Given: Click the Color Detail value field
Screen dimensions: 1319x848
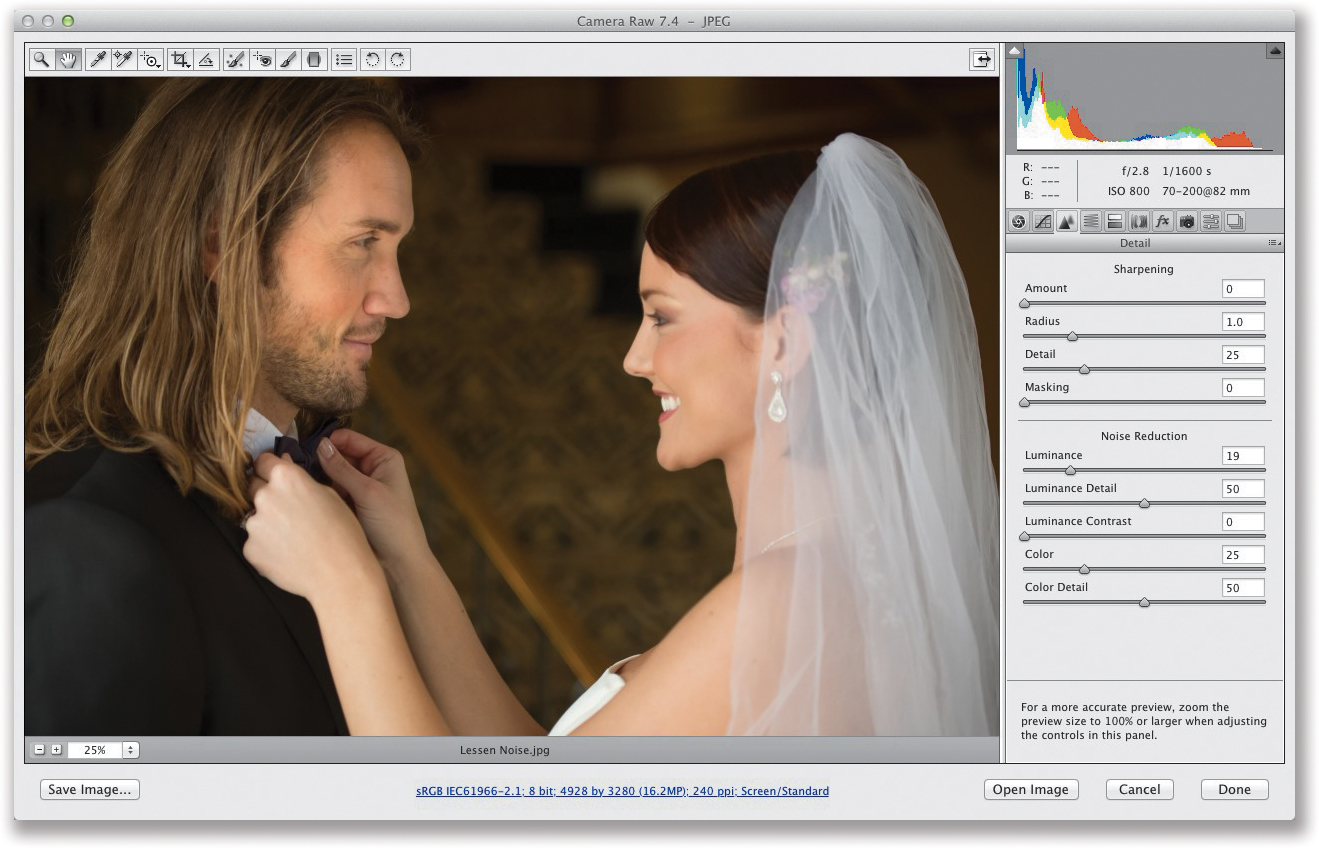Looking at the screenshot, I should (1243, 588).
